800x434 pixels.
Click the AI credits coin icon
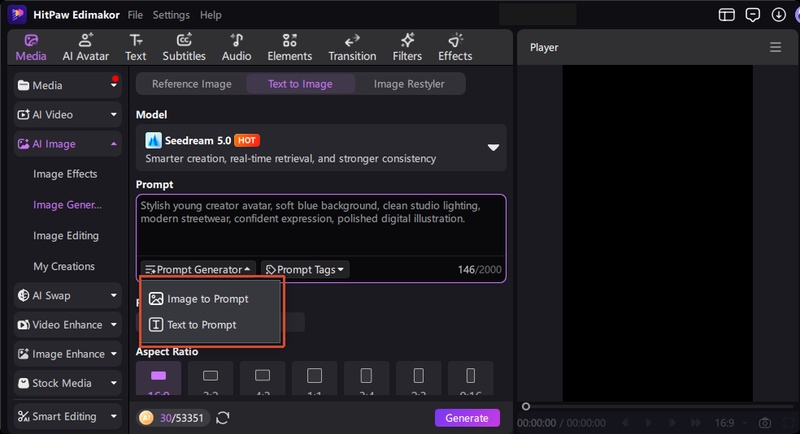click(x=146, y=418)
